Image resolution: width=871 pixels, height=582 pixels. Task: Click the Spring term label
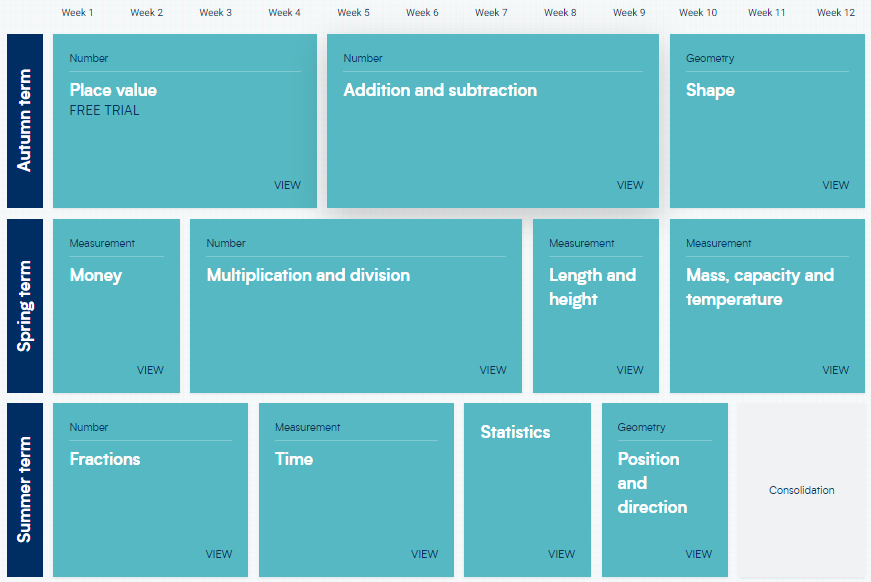25,306
